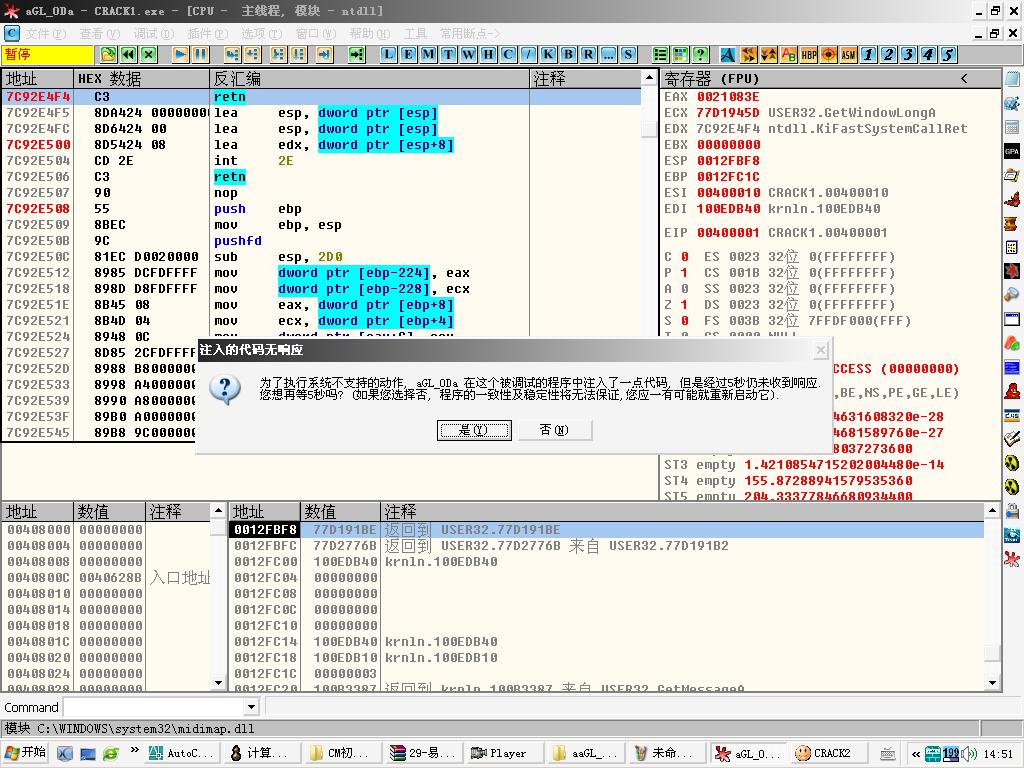Open References window via R button
1024x768 pixels.
click(x=588, y=54)
